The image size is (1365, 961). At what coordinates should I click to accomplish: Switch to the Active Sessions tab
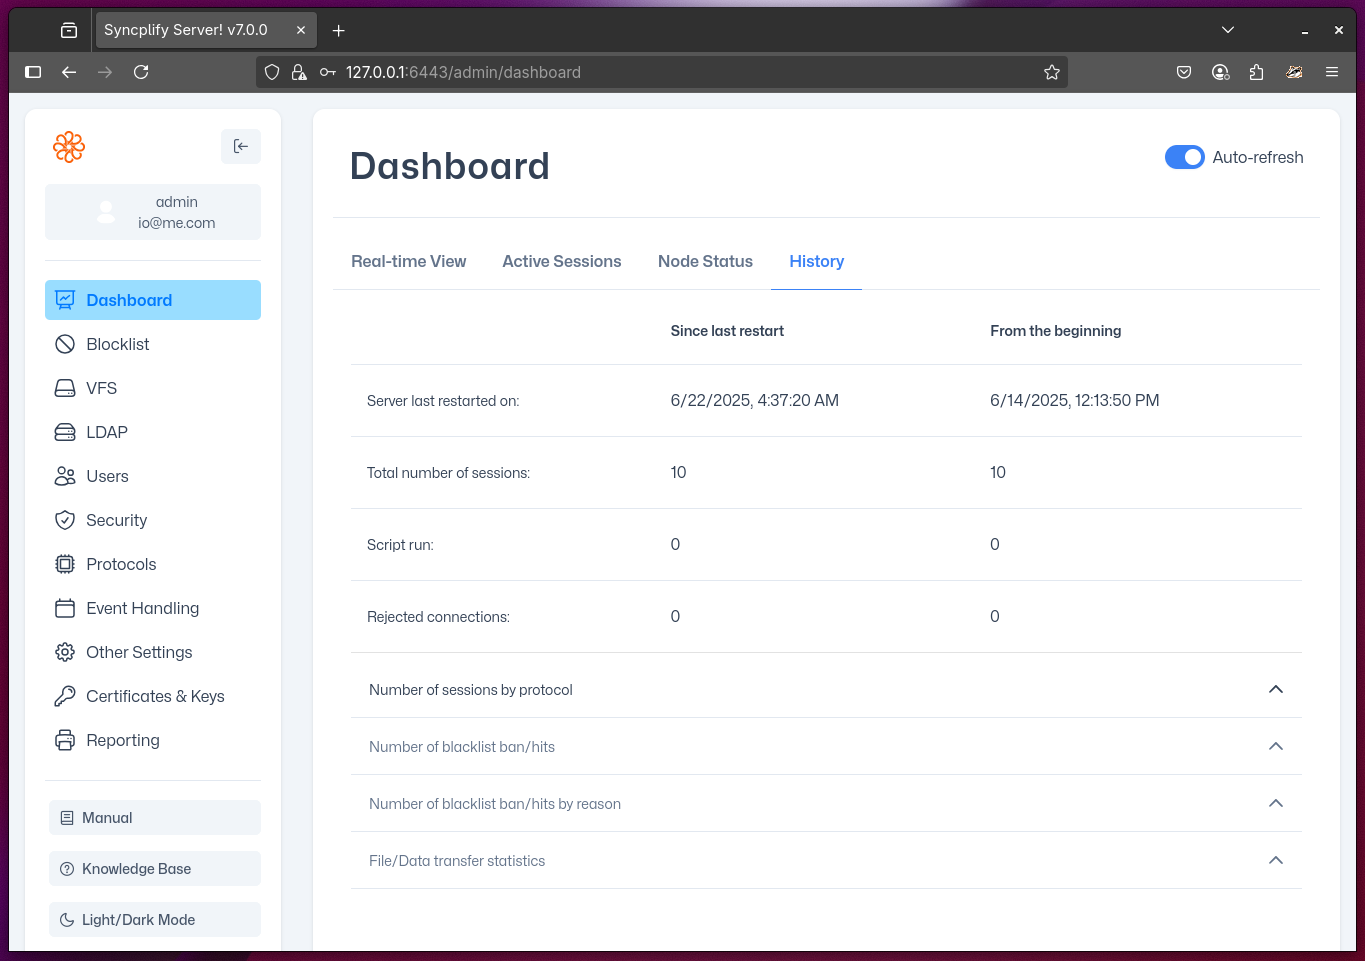point(561,261)
